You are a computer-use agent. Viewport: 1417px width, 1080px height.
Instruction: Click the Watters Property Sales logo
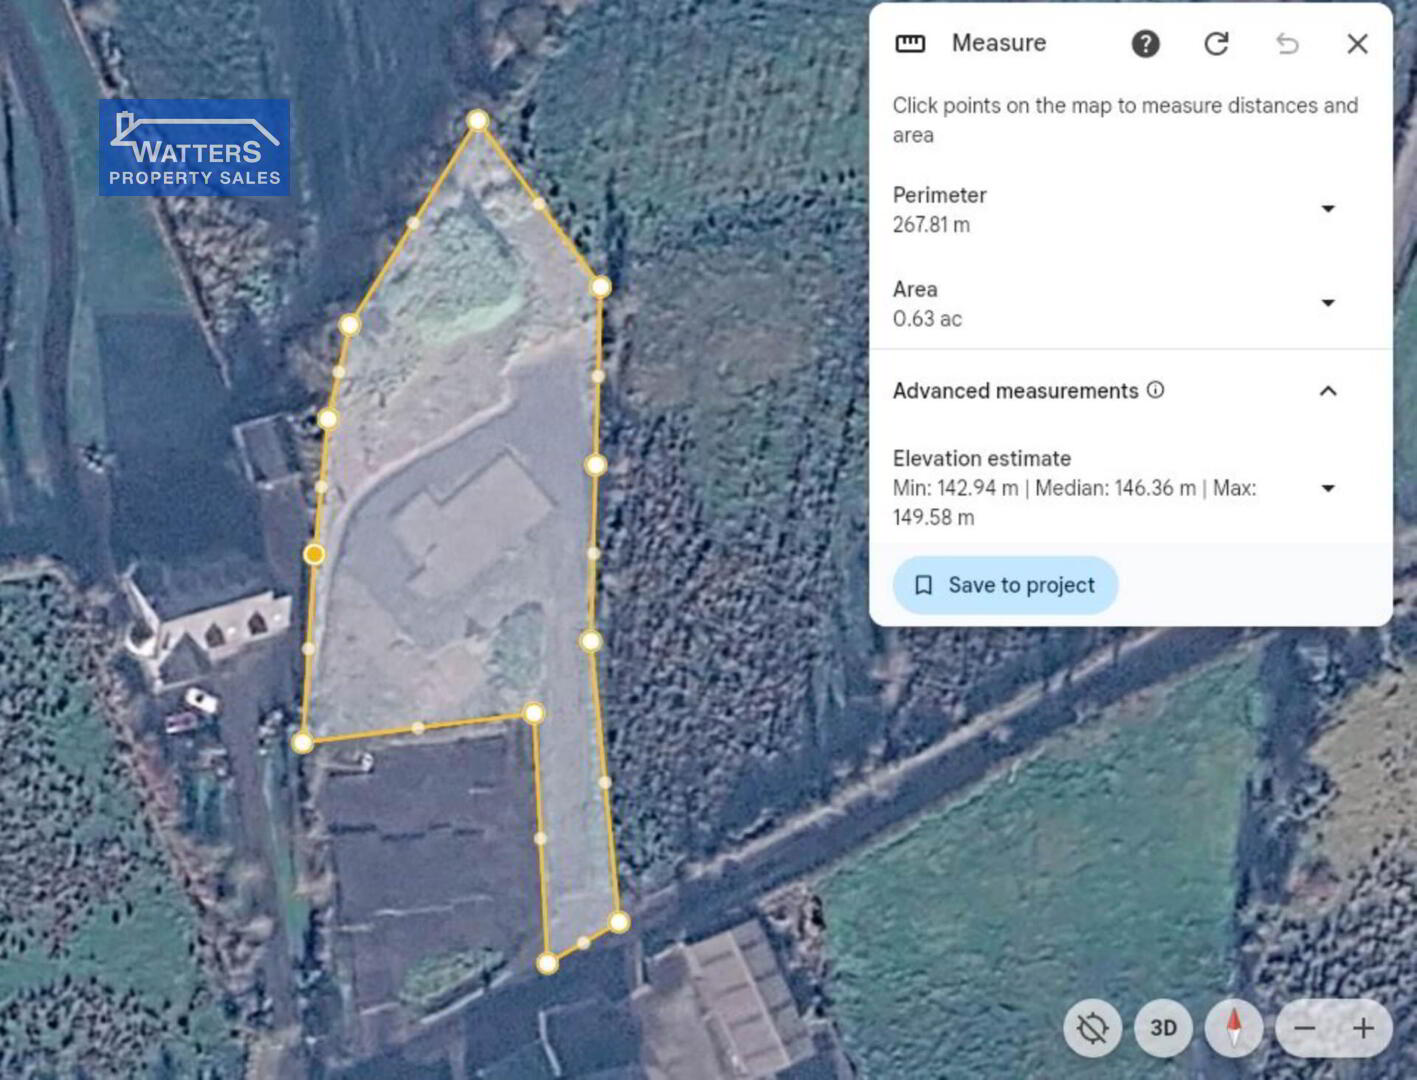194,147
